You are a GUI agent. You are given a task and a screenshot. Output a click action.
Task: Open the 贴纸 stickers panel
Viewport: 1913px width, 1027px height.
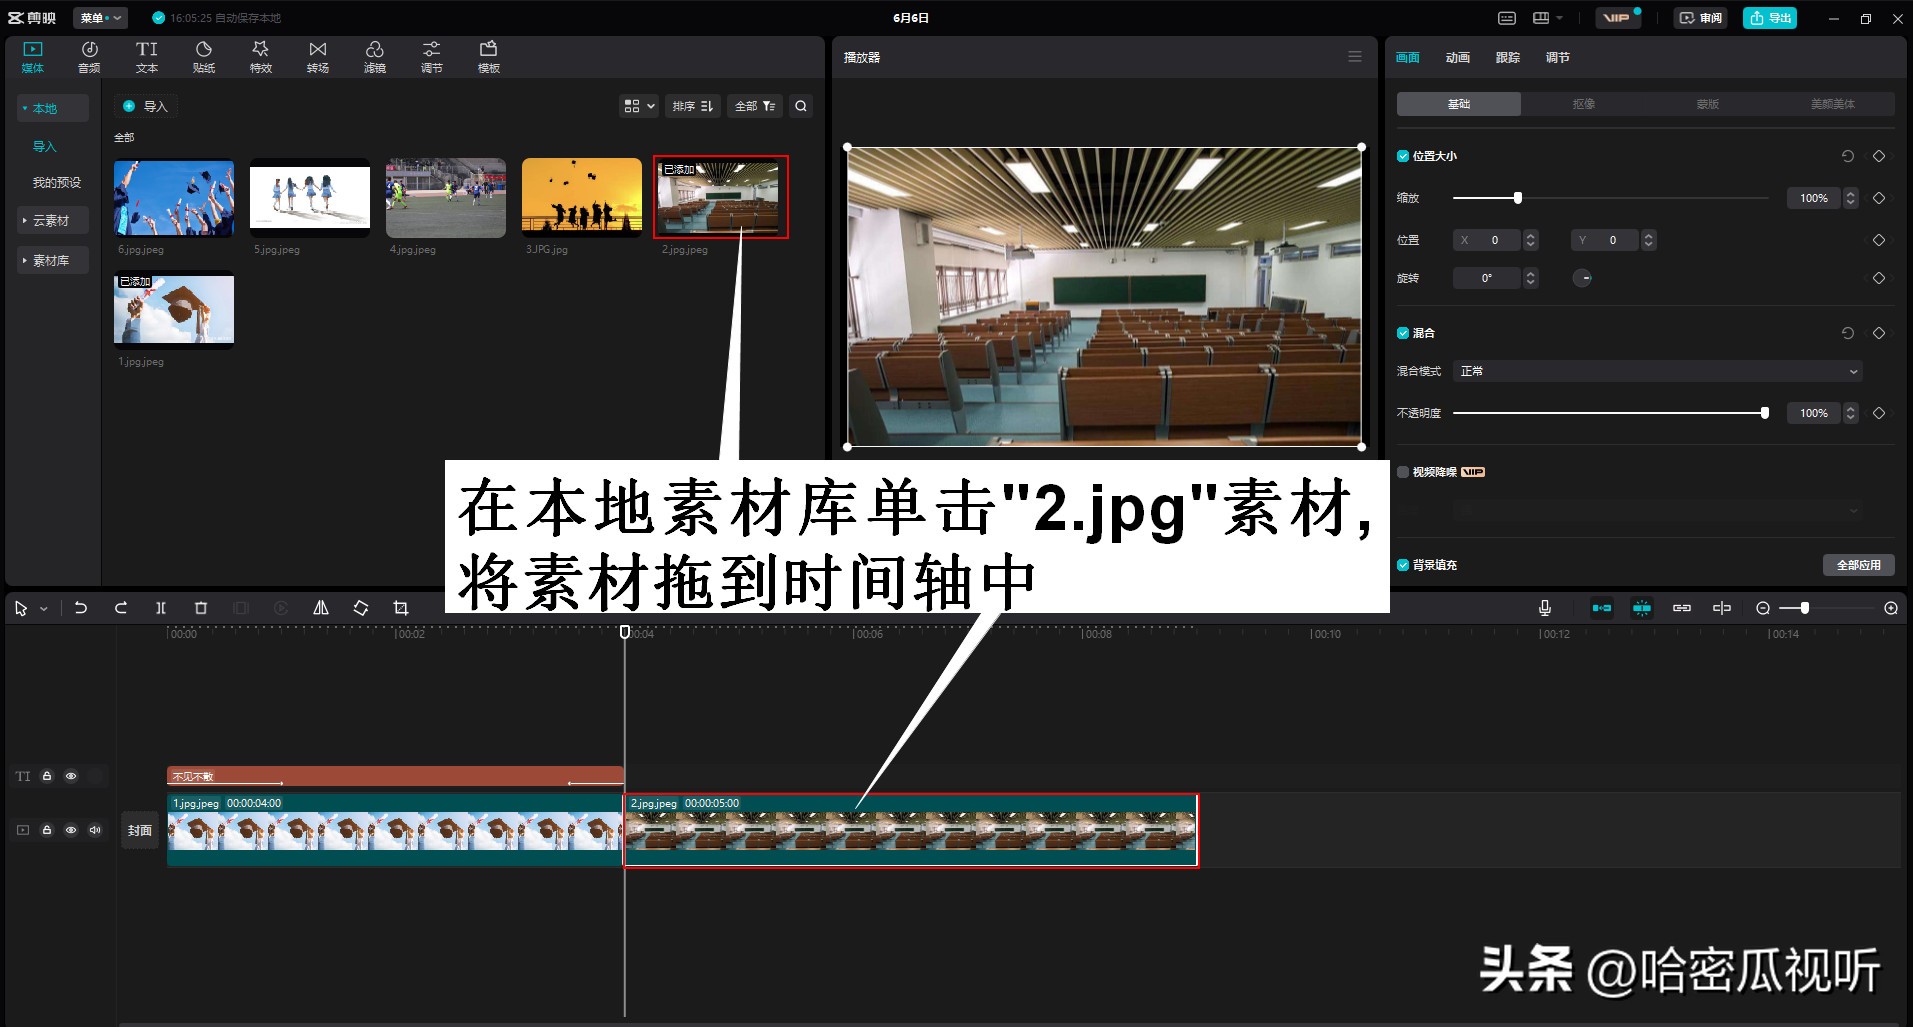tap(203, 55)
